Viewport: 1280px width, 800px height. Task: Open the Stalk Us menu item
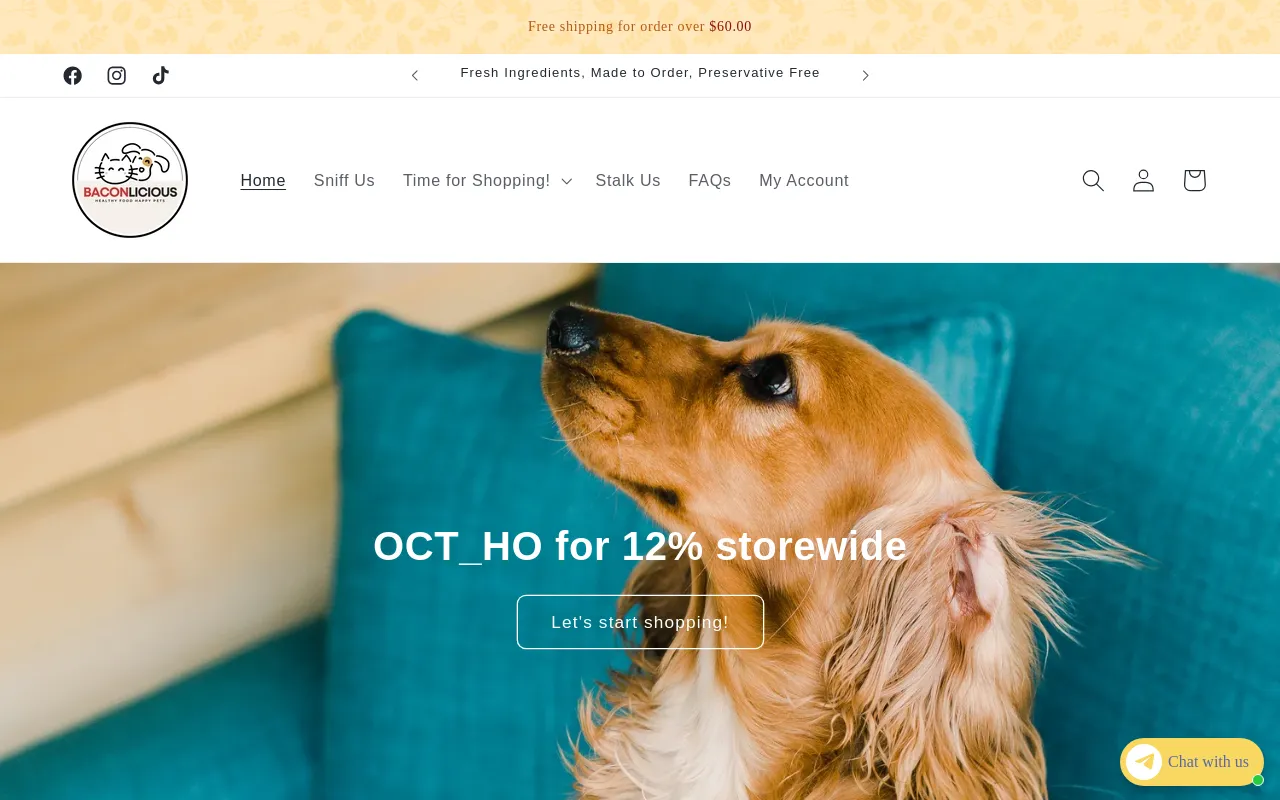click(x=628, y=181)
